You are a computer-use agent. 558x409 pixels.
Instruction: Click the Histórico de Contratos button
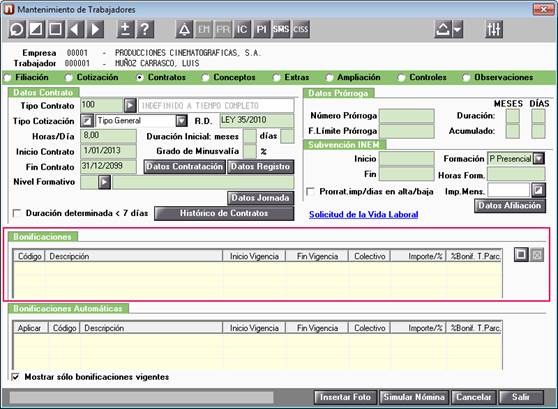(224, 214)
